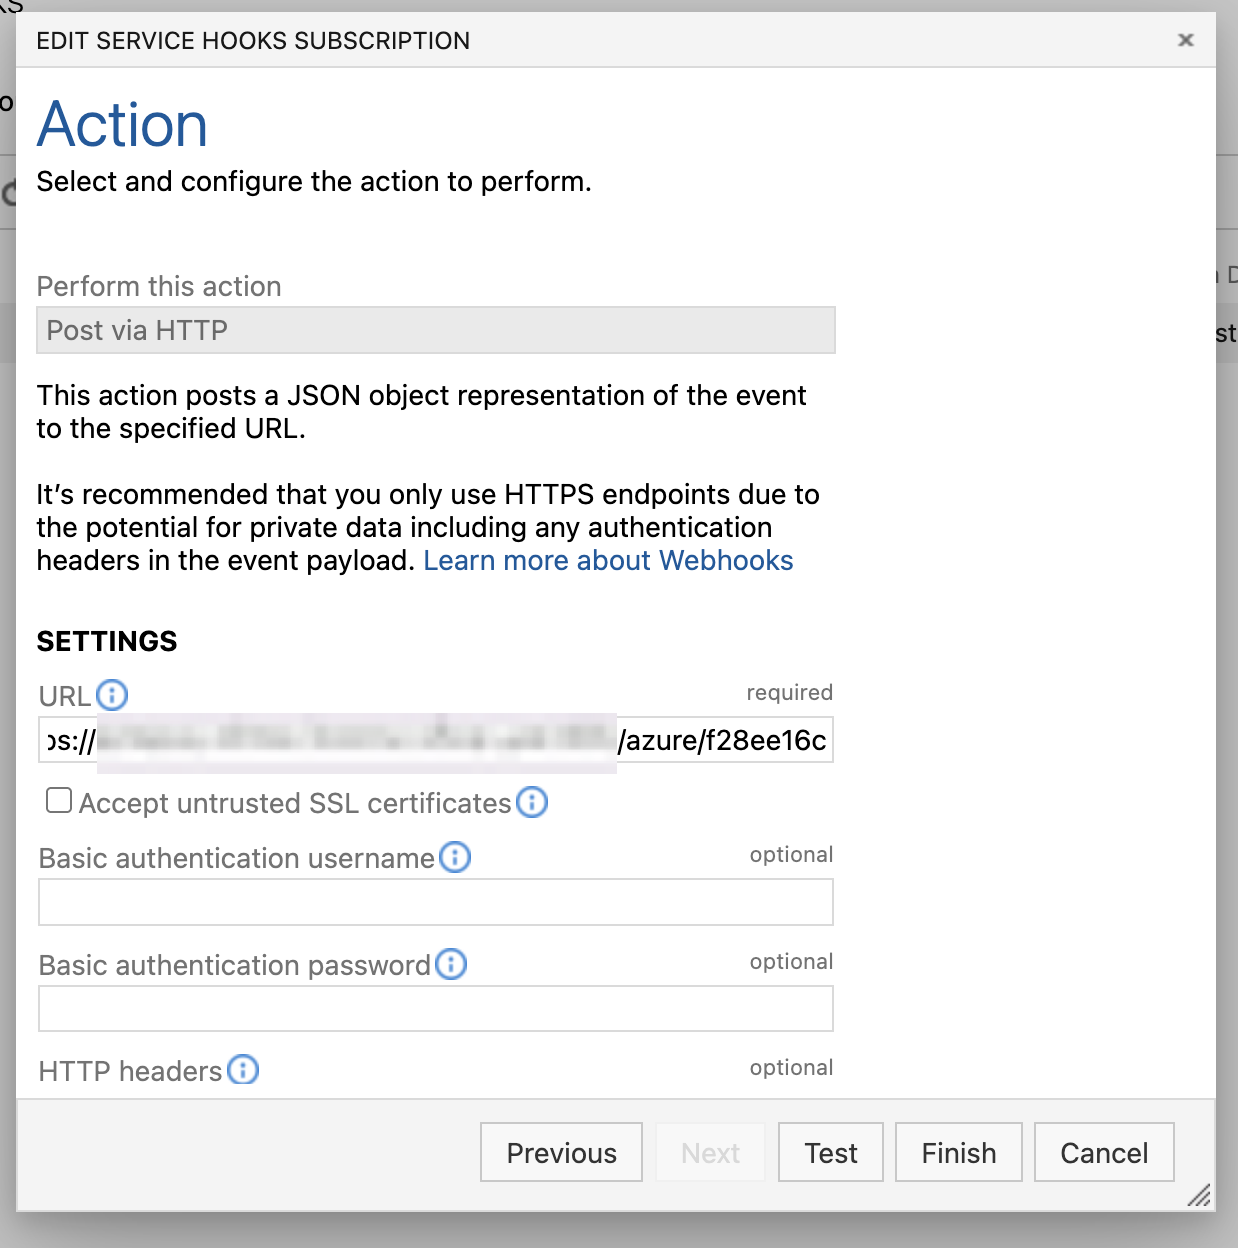Click the greyed-out Next button
Screen dimensions: 1238x1248
[710, 1153]
